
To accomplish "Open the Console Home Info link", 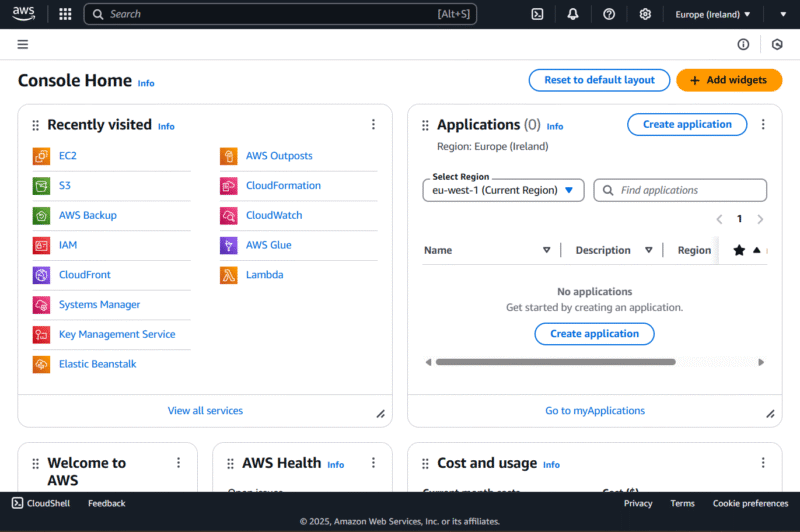I will tap(146, 83).
